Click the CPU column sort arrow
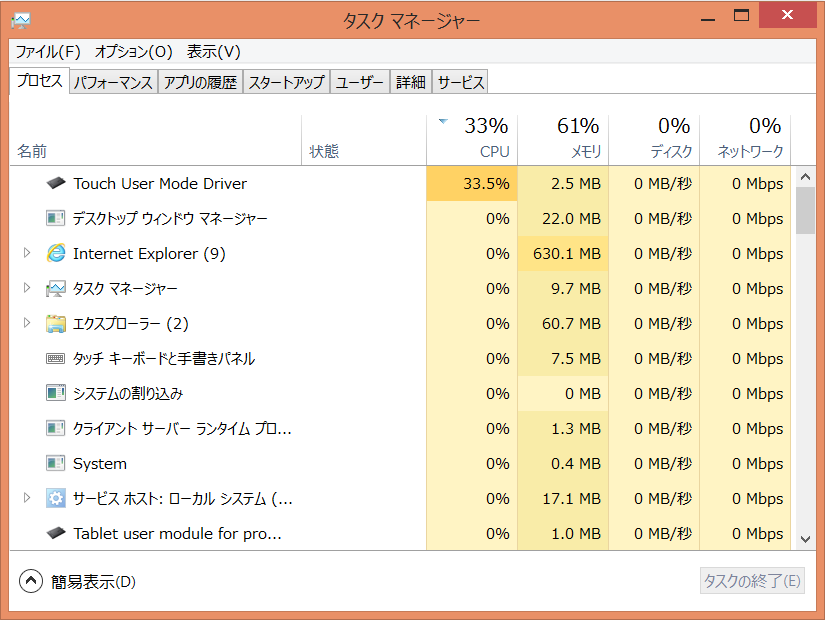 pos(443,122)
